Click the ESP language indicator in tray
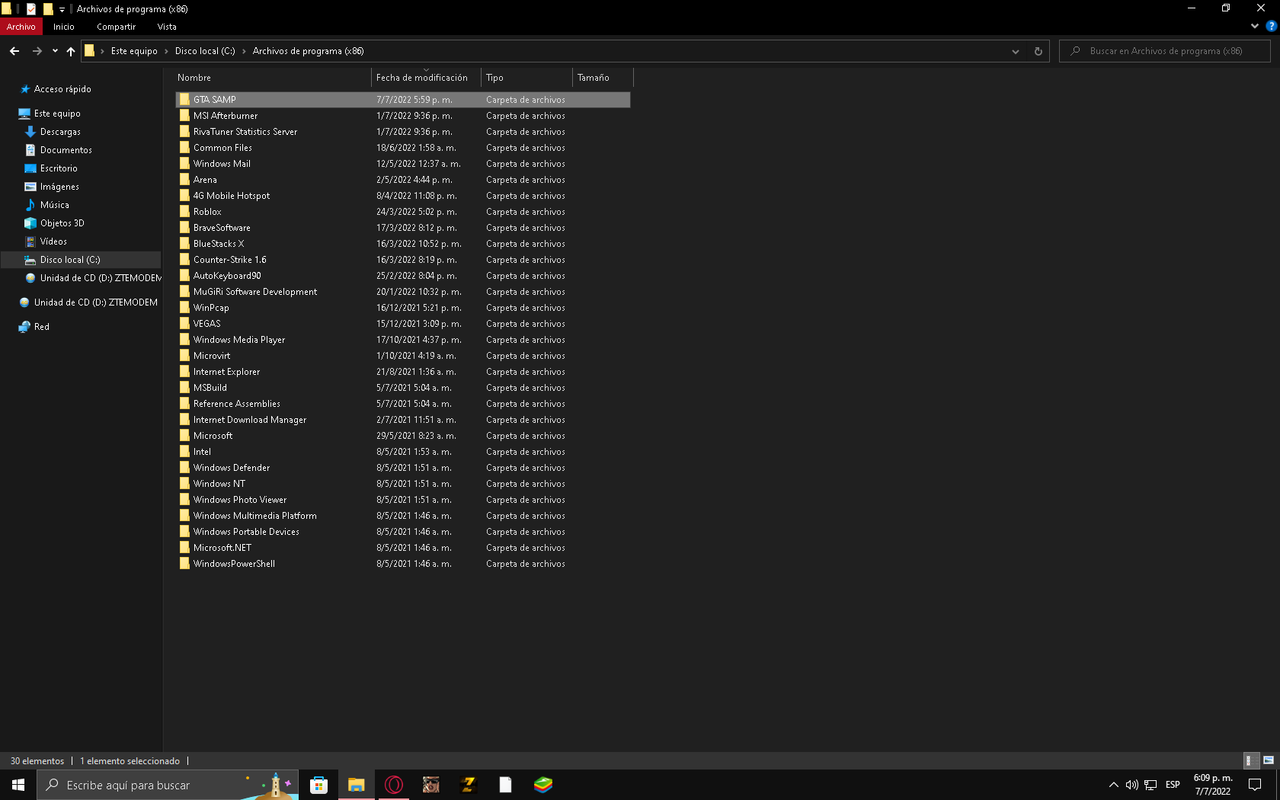The image size is (1280, 800). pyautogui.click(x=1173, y=785)
